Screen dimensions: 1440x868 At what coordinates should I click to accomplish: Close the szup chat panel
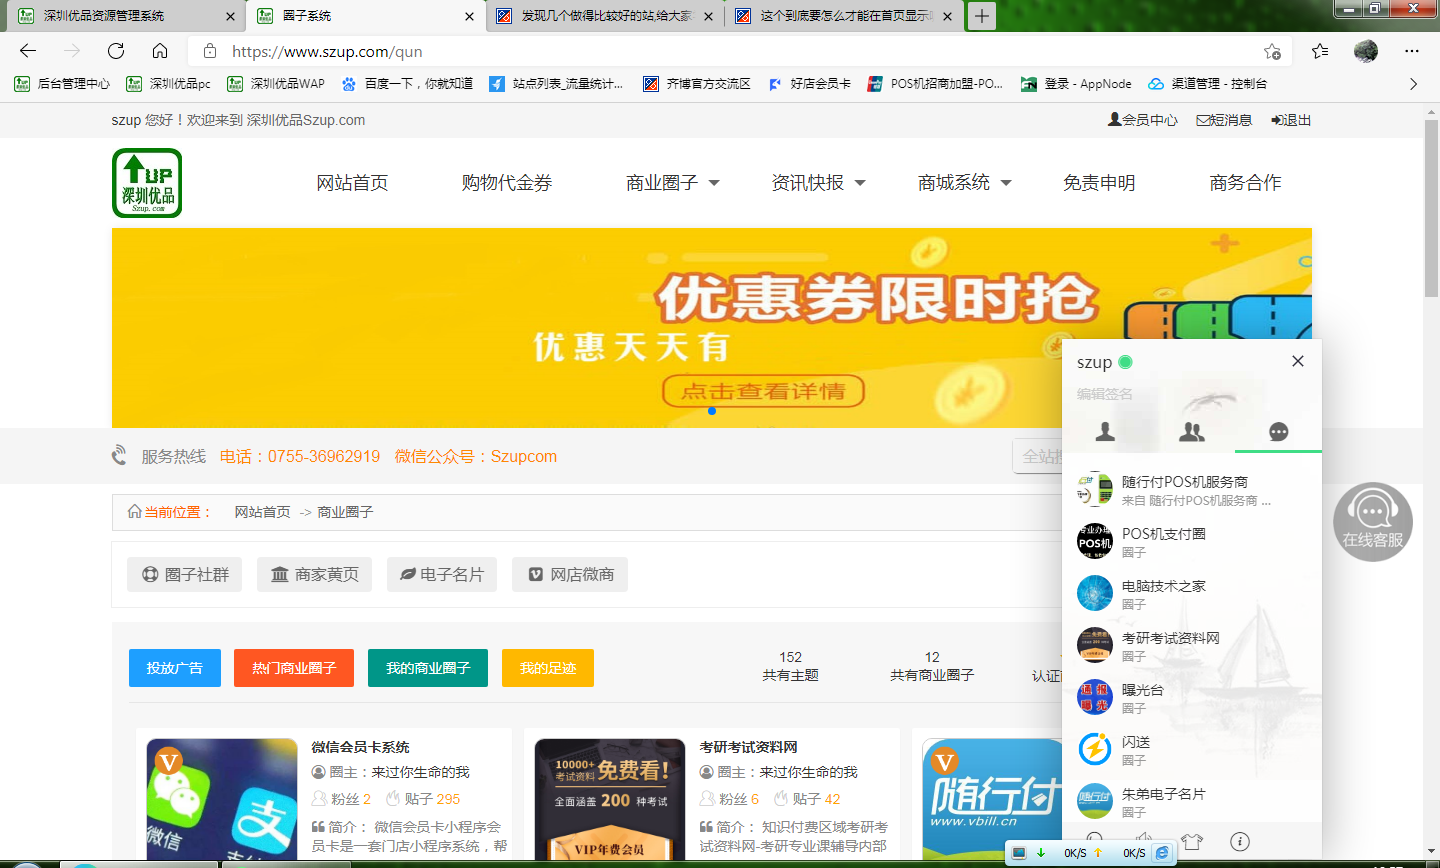point(1298,361)
